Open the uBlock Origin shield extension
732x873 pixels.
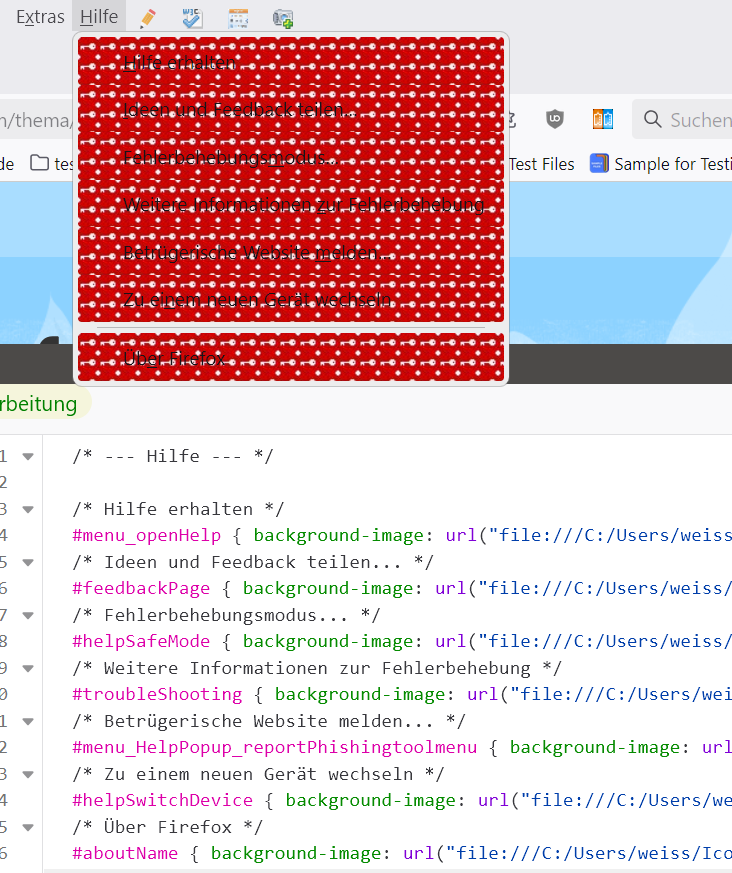click(554, 119)
